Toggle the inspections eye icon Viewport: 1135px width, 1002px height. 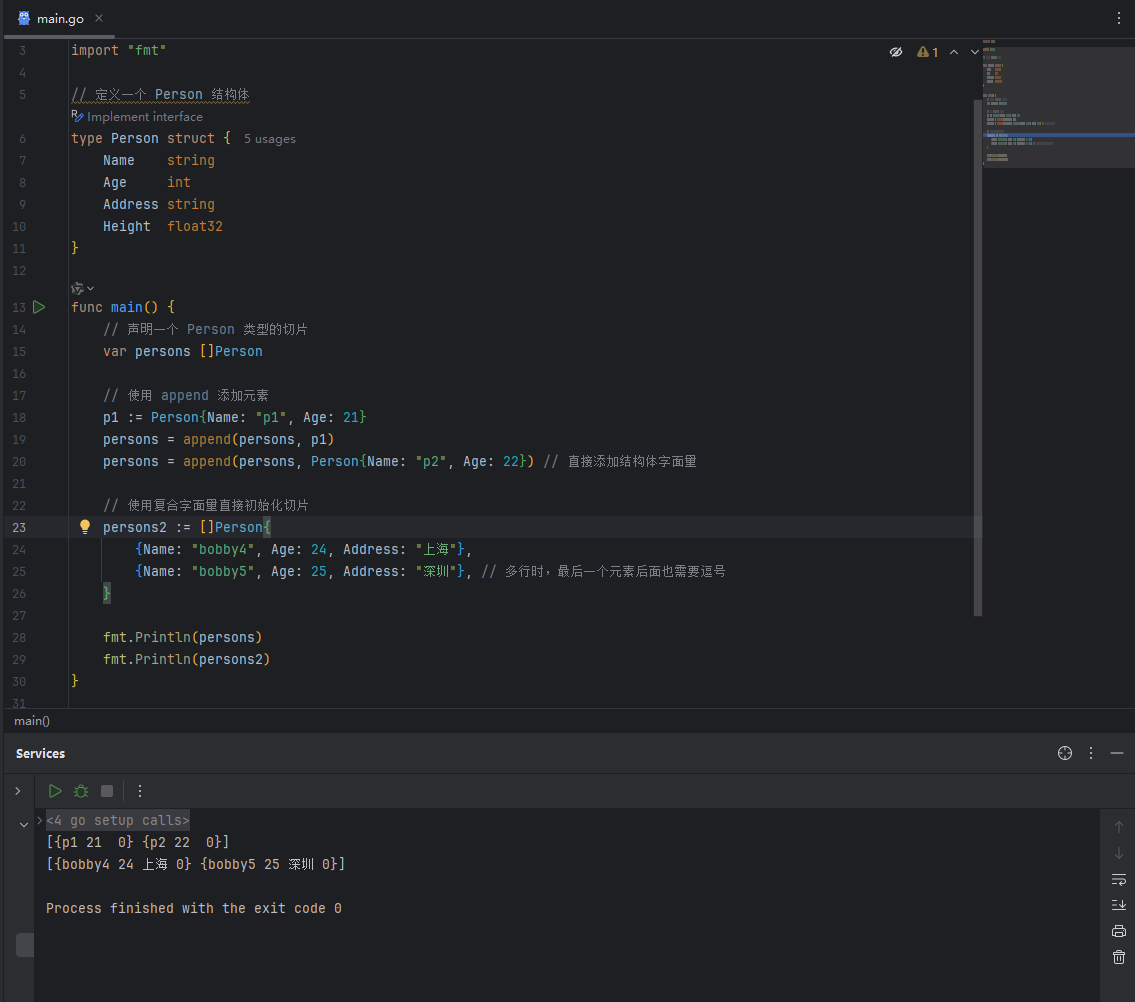click(x=895, y=52)
